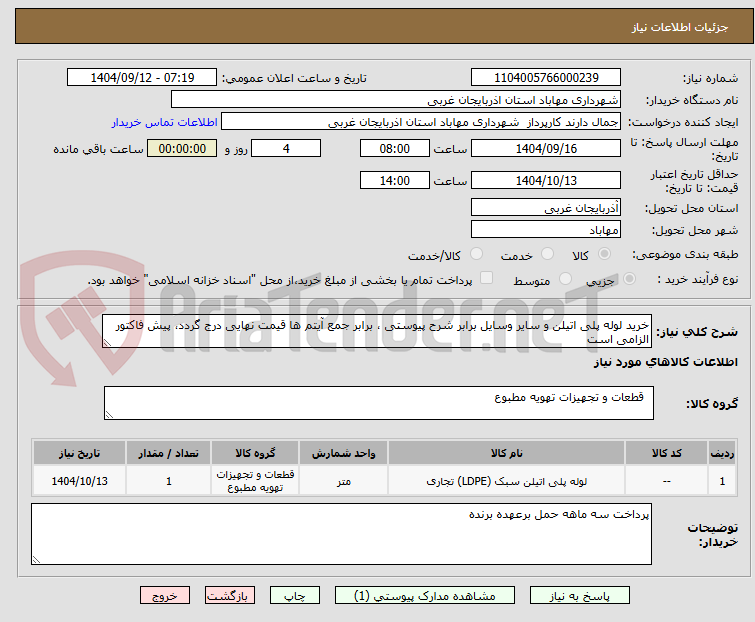Select the 'خدمت' radio button

pyautogui.click(x=547, y=254)
